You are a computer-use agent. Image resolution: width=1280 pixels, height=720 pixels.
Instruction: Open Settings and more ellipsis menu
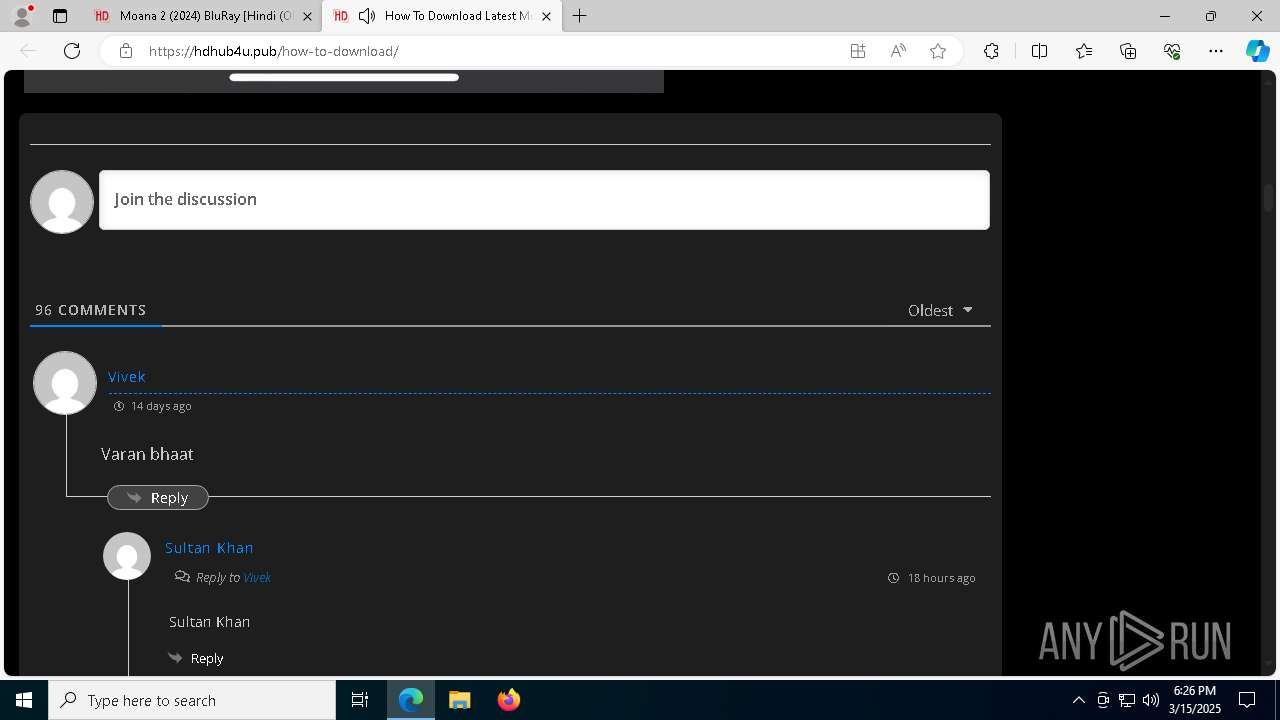coord(1216,51)
